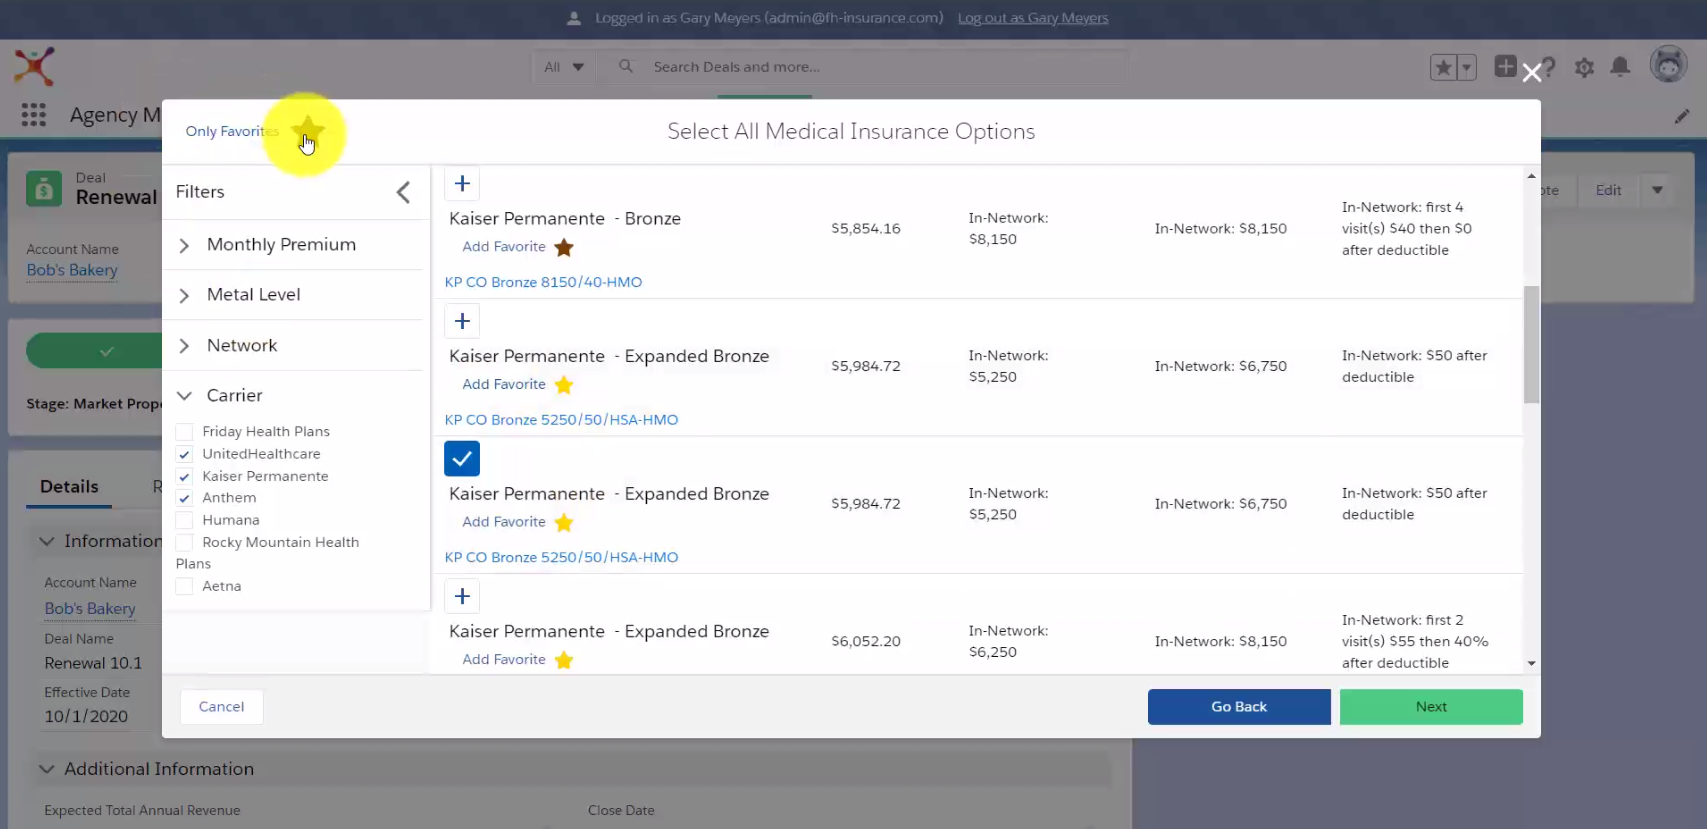Collapse the Information section

coord(46,541)
